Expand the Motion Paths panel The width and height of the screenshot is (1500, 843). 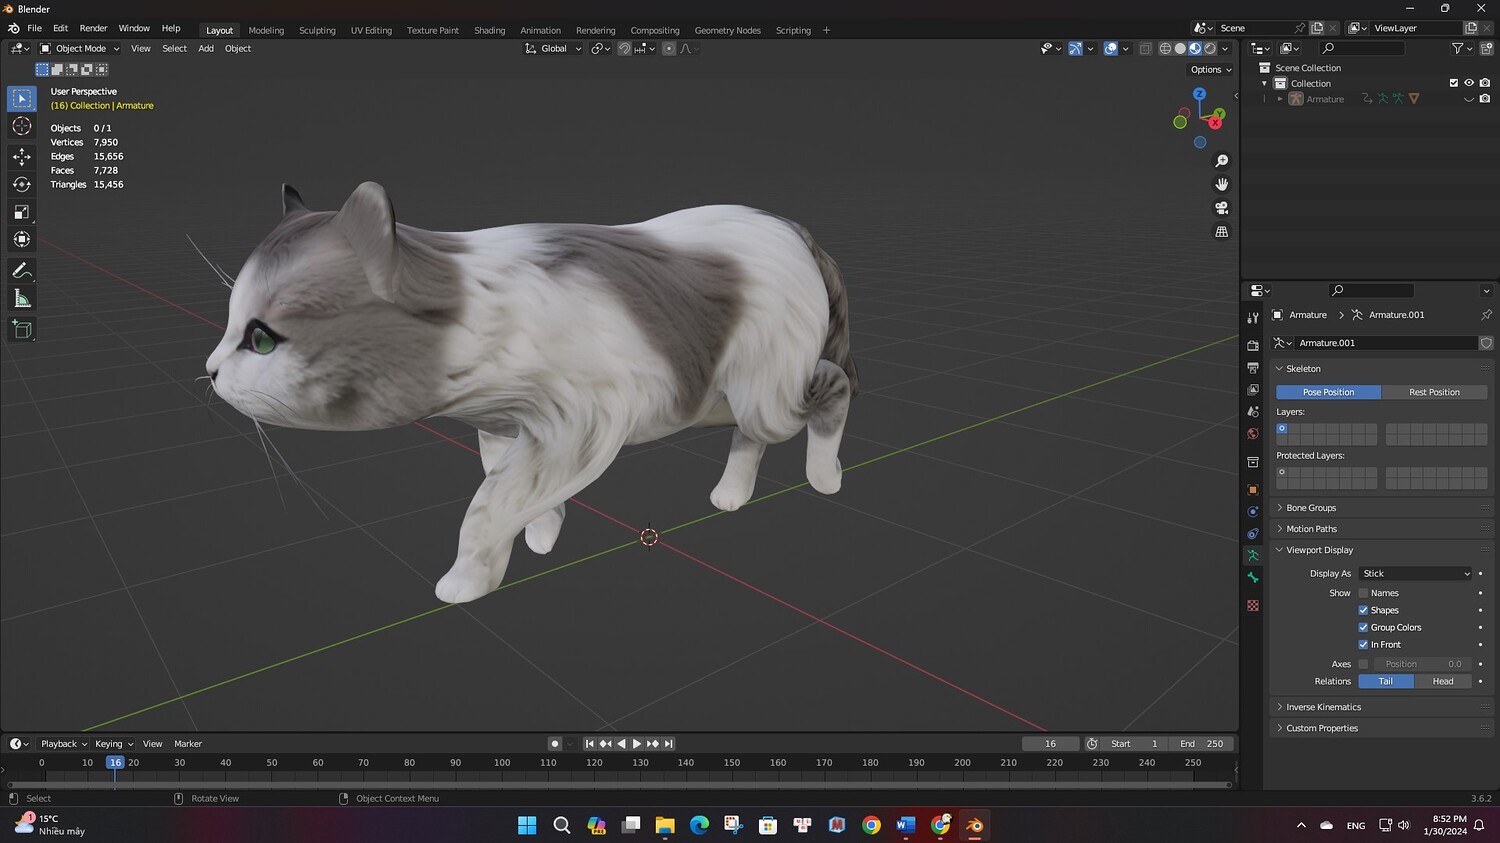pos(1310,529)
